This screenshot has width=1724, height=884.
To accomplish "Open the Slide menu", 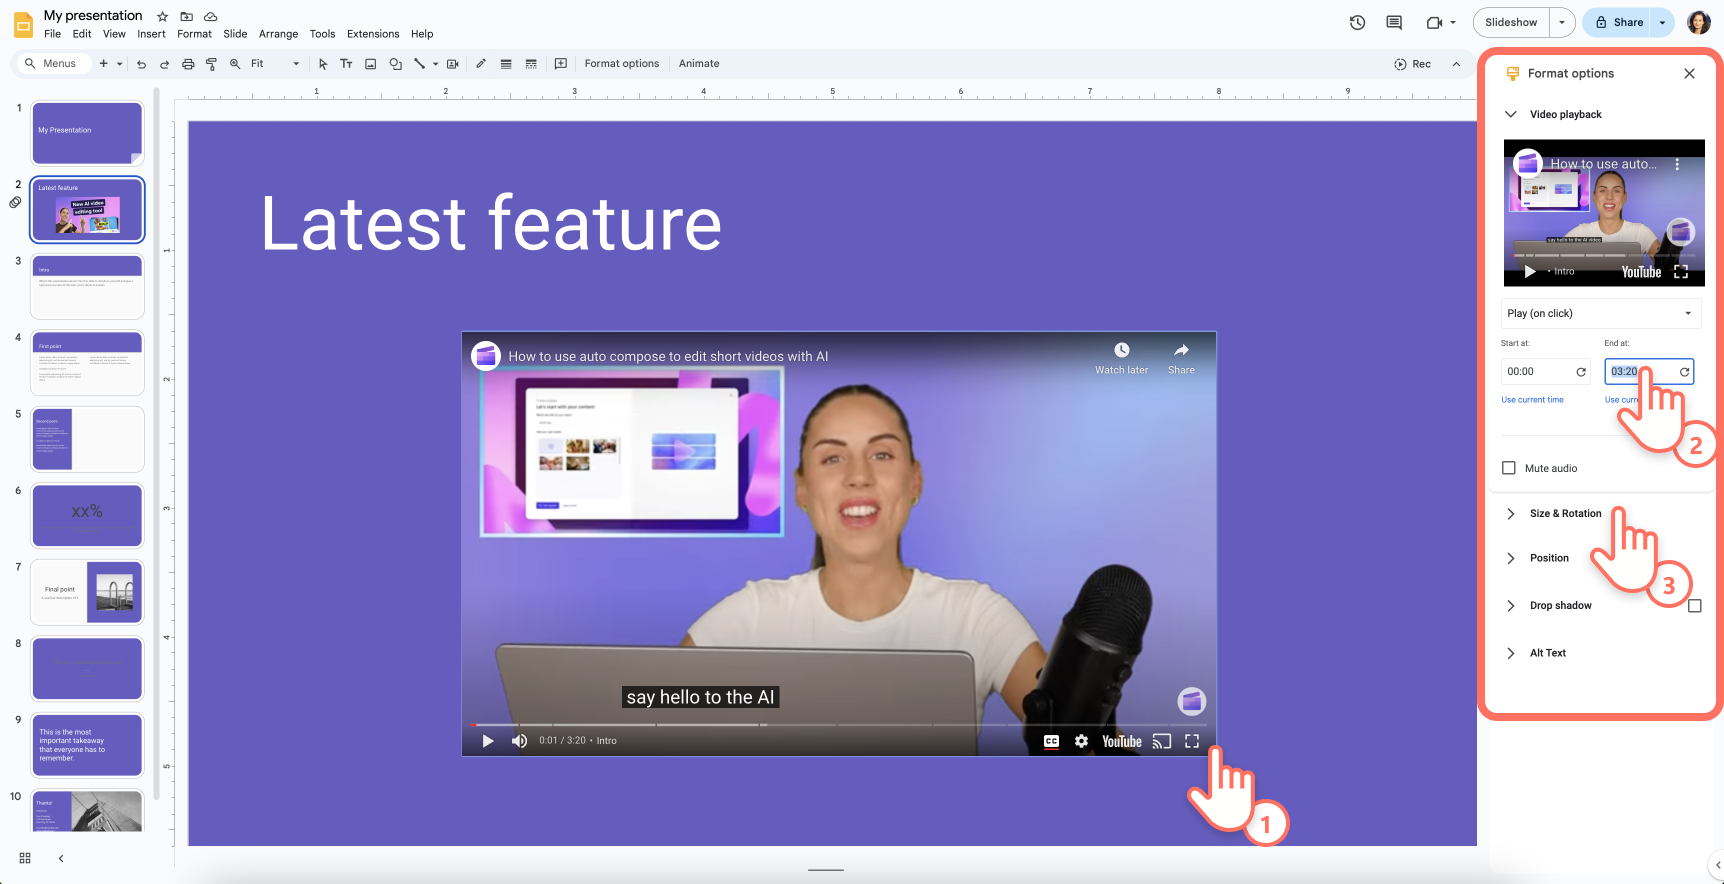I will pyautogui.click(x=235, y=34).
